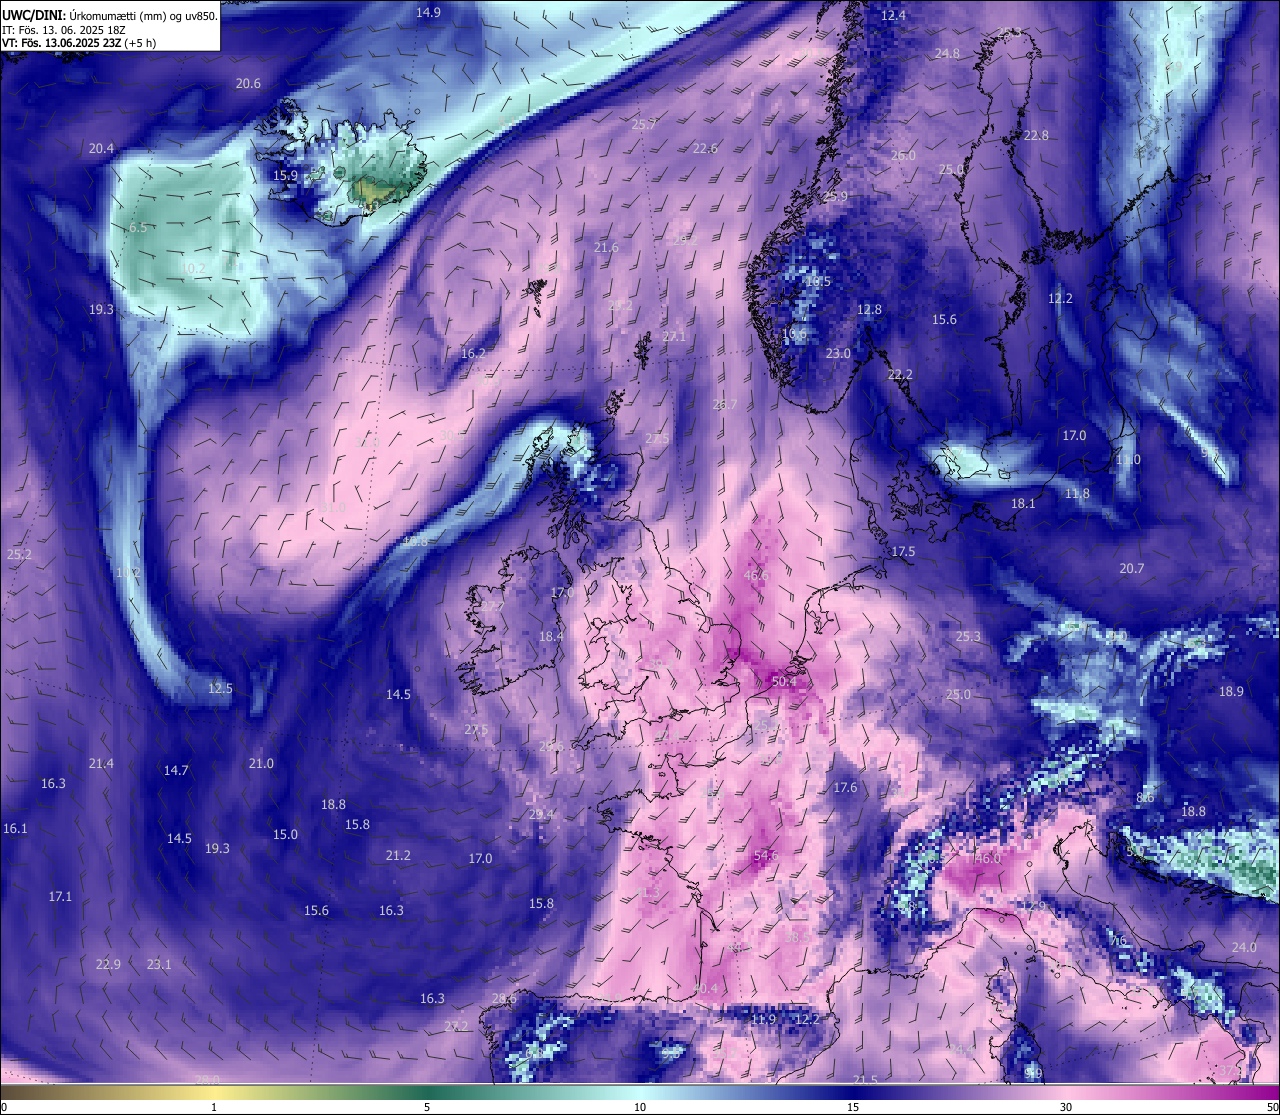The image size is (1280, 1115).
Task: Click the 20.6 value north of Iceland
Action: click(248, 83)
